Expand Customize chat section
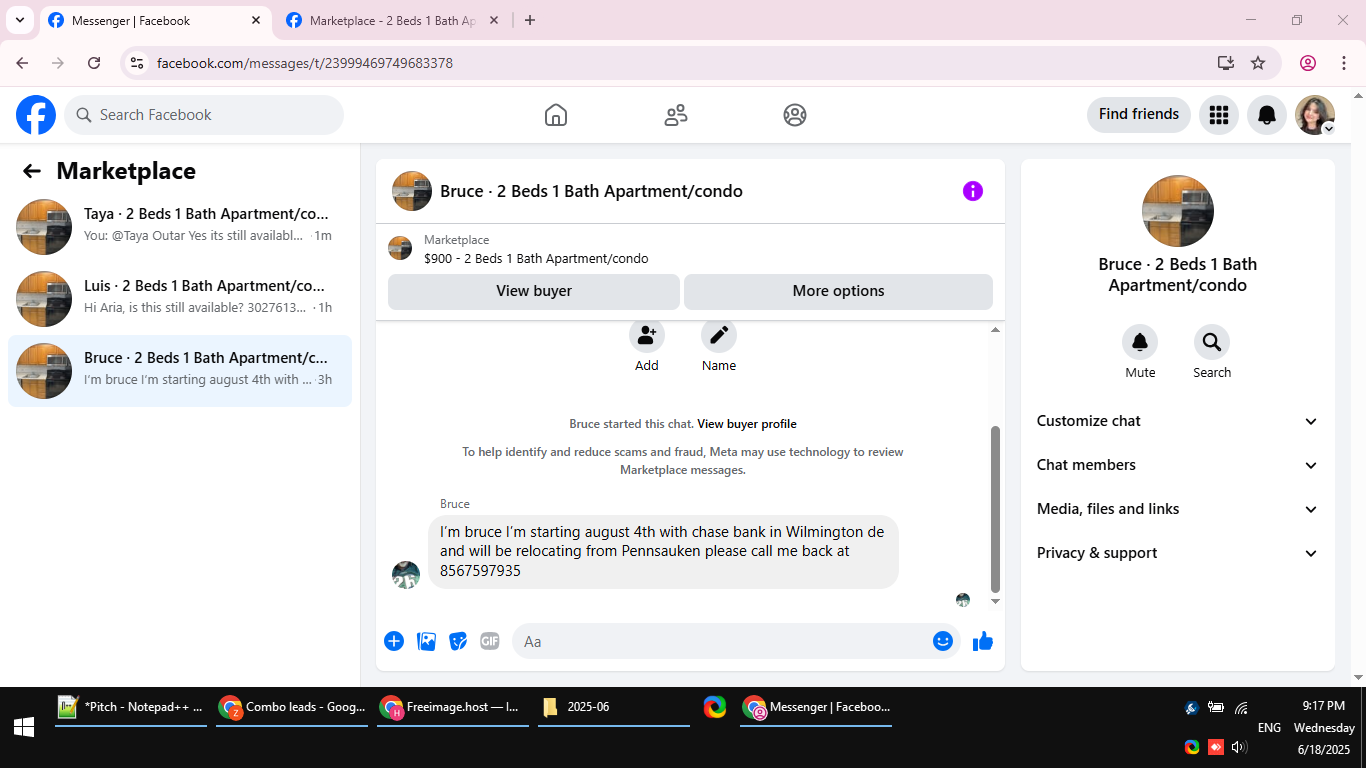The width and height of the screenshot is (1366, 768). click(x=1178, y=421)
